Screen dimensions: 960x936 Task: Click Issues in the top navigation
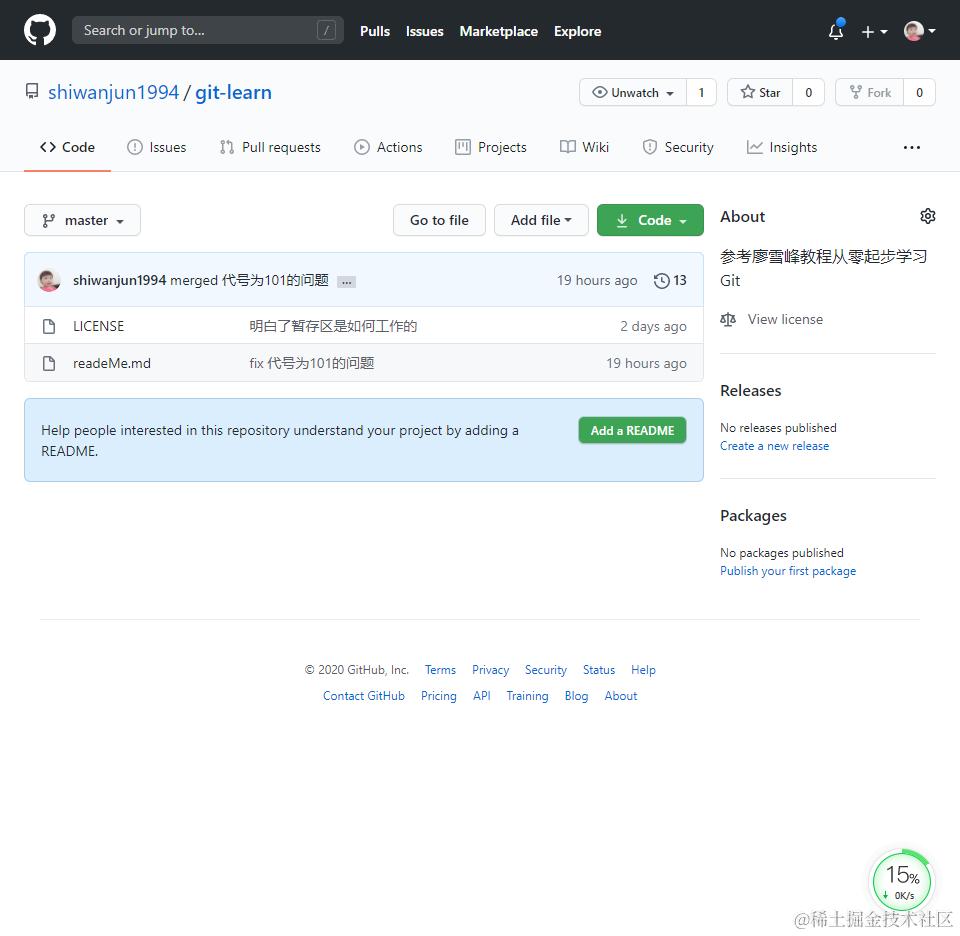click(x=425, y=31)
